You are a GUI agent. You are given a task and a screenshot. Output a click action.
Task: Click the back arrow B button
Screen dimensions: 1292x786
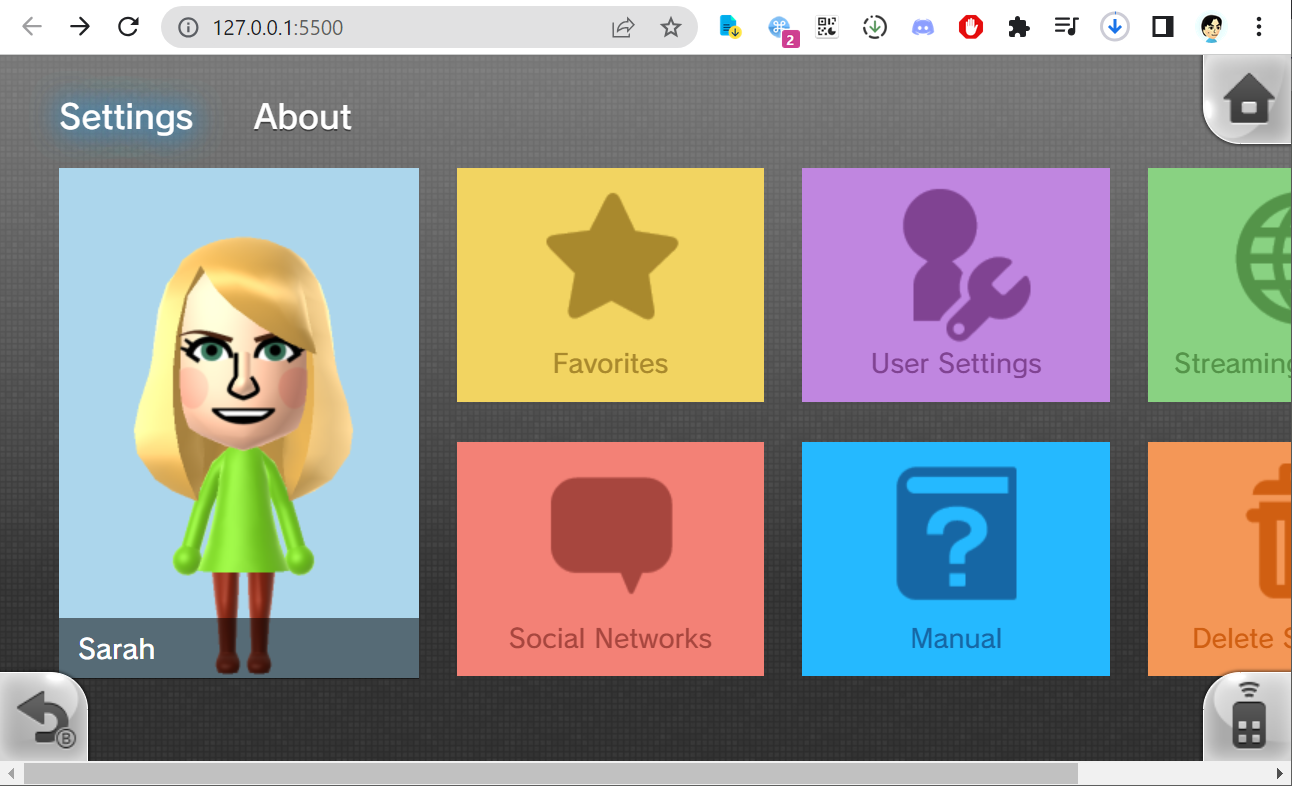pyautogui.click(x=43, y=718)
